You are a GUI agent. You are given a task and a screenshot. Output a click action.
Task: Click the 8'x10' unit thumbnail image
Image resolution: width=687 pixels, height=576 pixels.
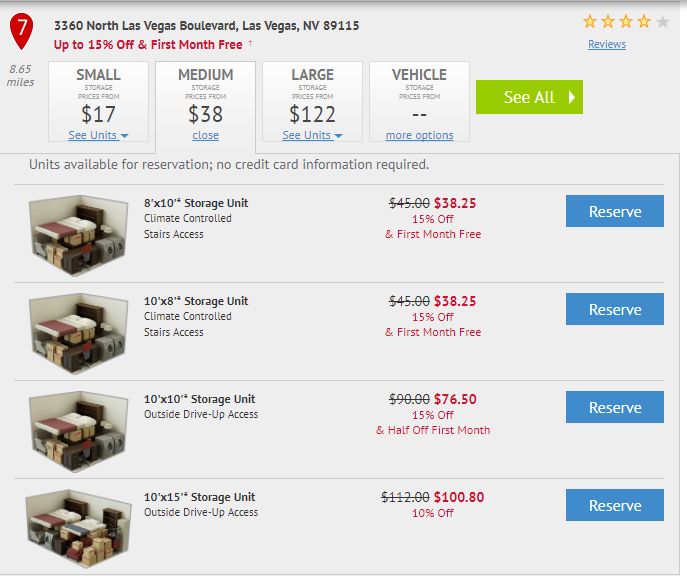click(77, 231)
